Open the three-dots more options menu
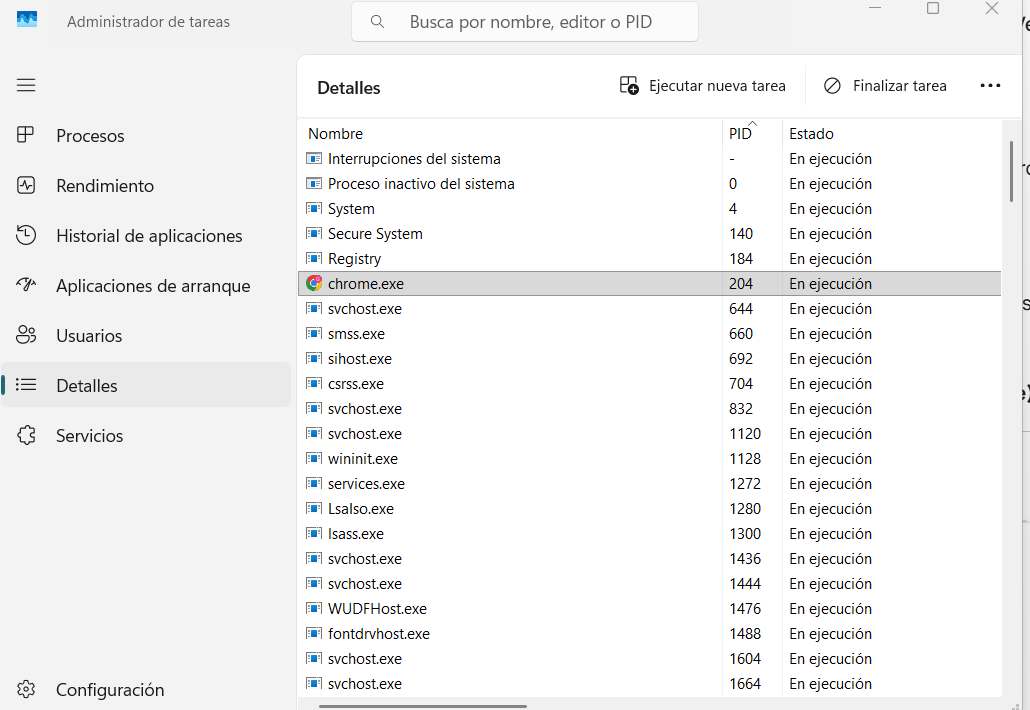Viewport: 1030px width, 710px height. pos(990,86)
